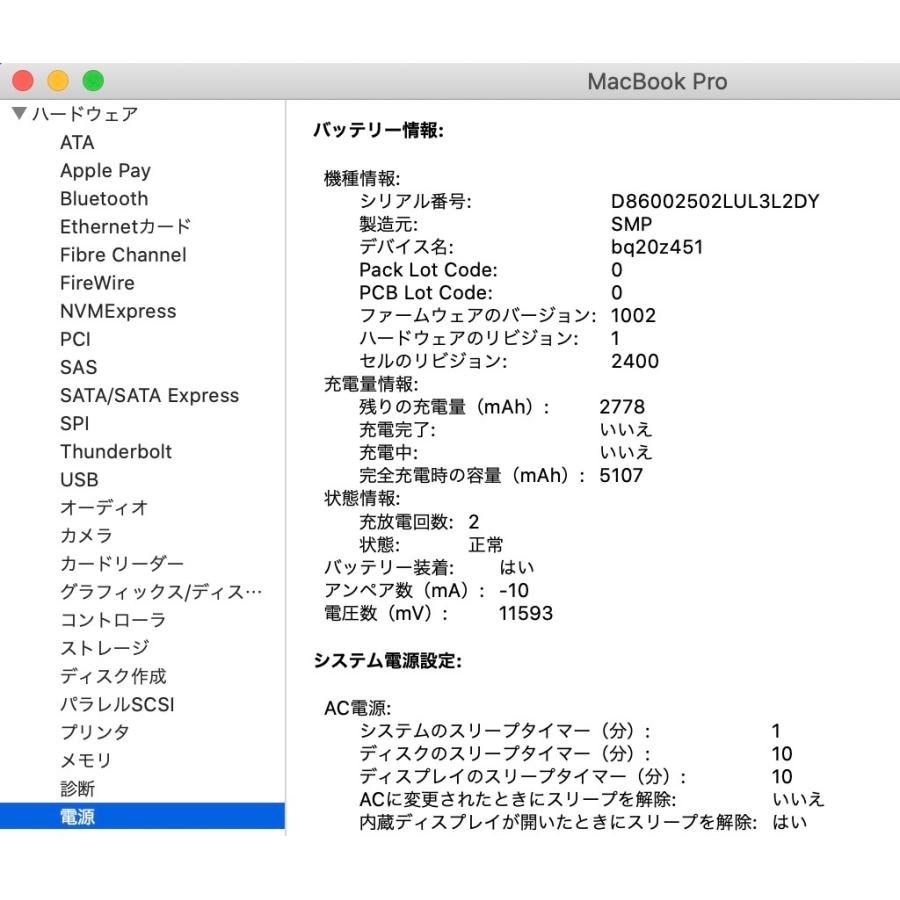Minimize window with yellow button

tap(58, 80)
